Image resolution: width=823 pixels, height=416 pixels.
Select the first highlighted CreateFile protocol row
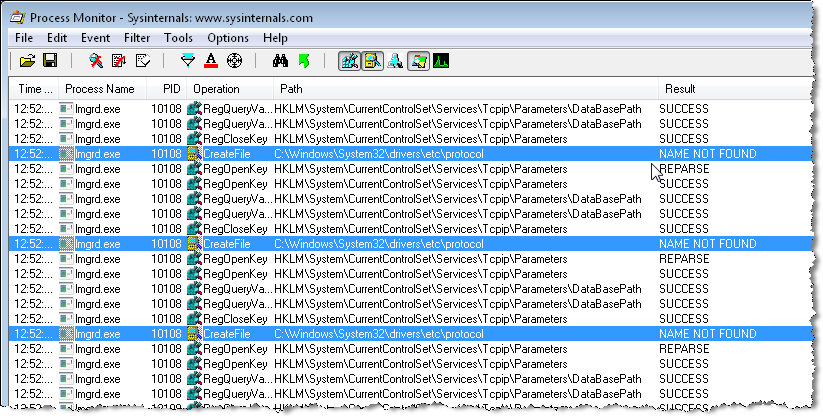point(400,154)
